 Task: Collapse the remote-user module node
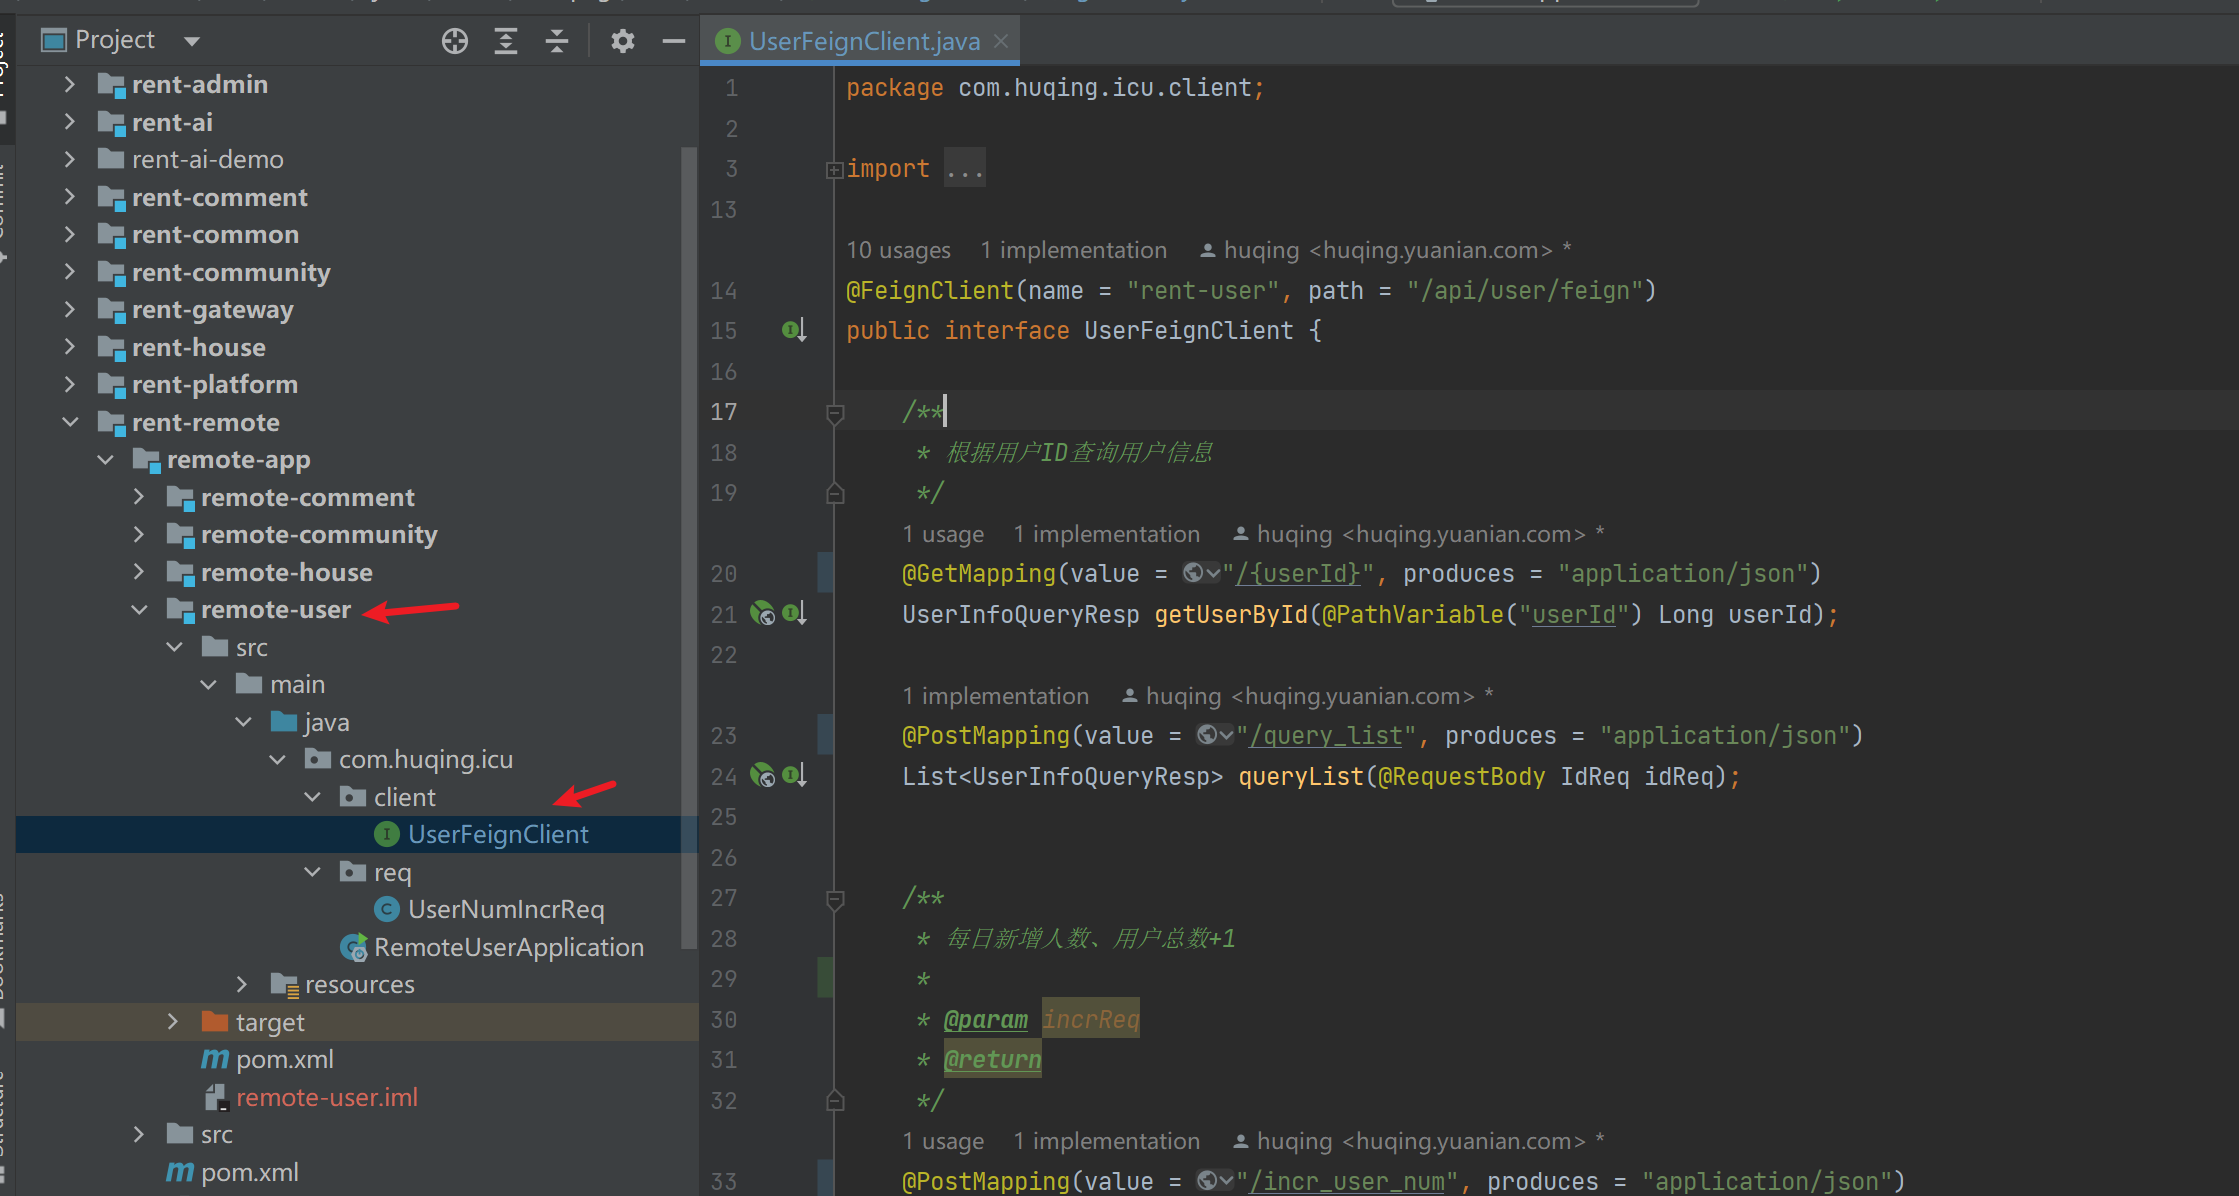(140, 610)
